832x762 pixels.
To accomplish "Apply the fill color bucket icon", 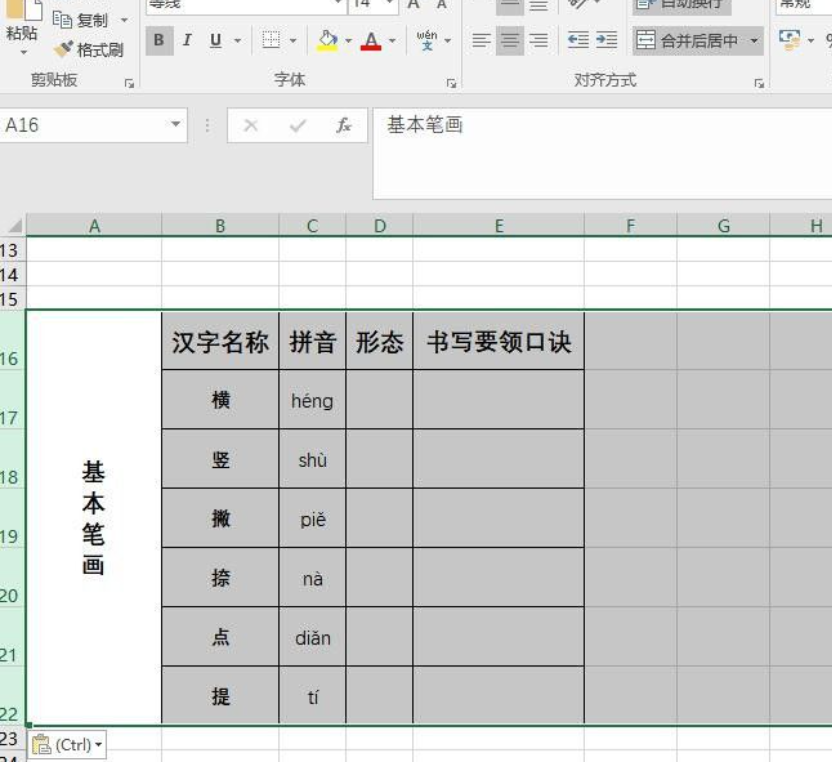I will click(x=326, y=41).
